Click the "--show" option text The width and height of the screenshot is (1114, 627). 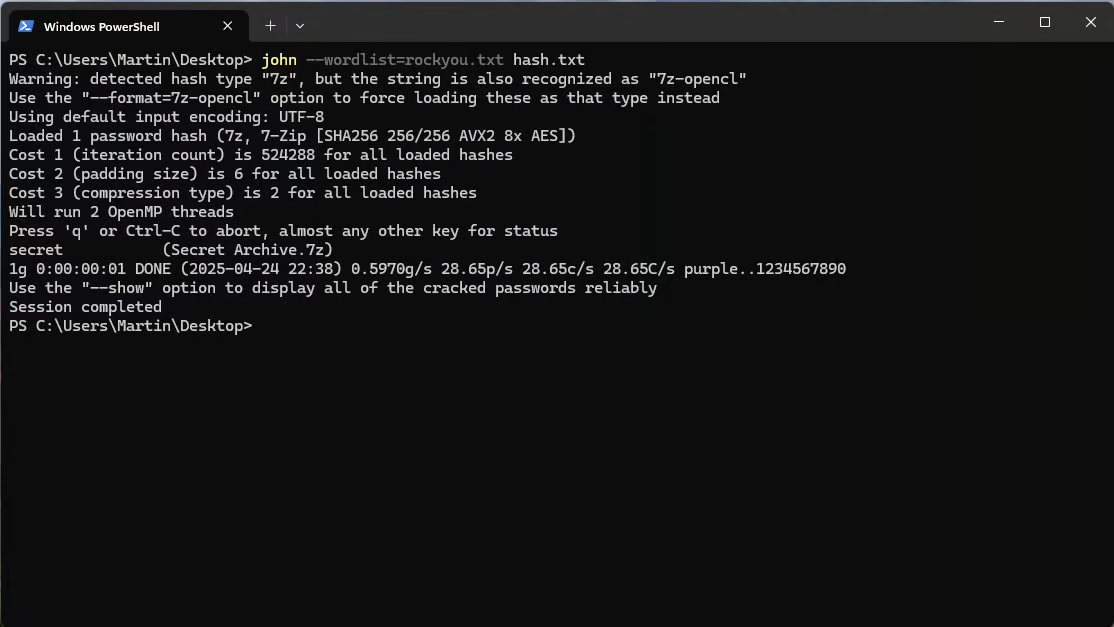click(x=117, y=288)
